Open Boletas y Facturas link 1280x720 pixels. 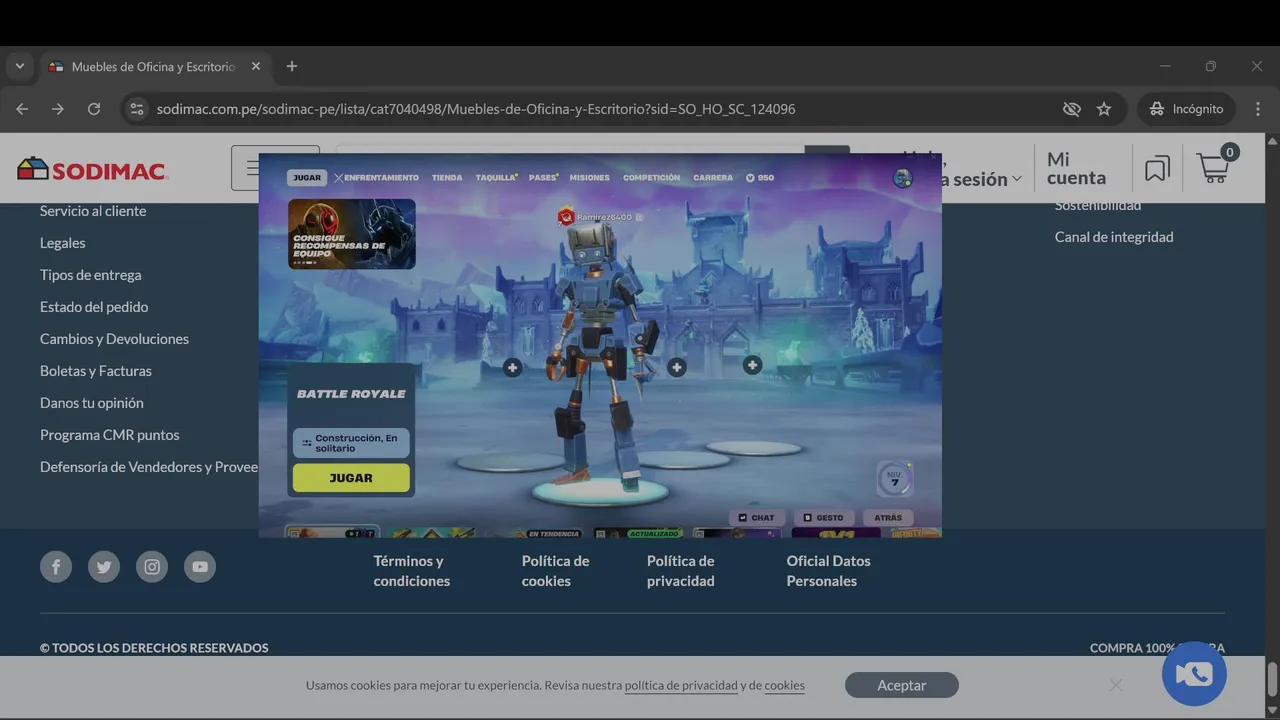(x=96, y=371)
